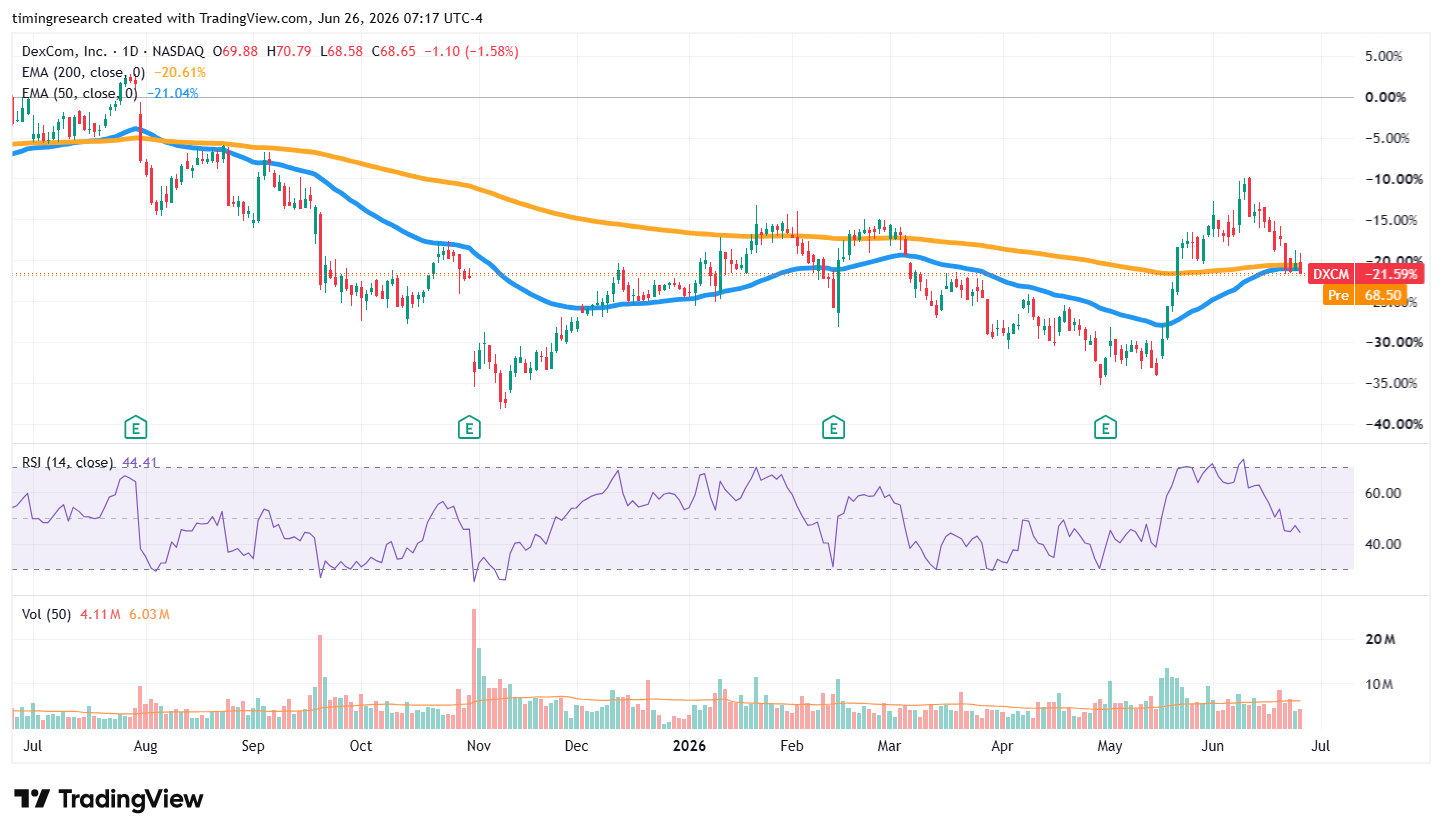Click the 'DexCom, Inc. · 1D · NASDAQ' title
This screenshot has height=835, width=1442.
click(x=113, y=51)
